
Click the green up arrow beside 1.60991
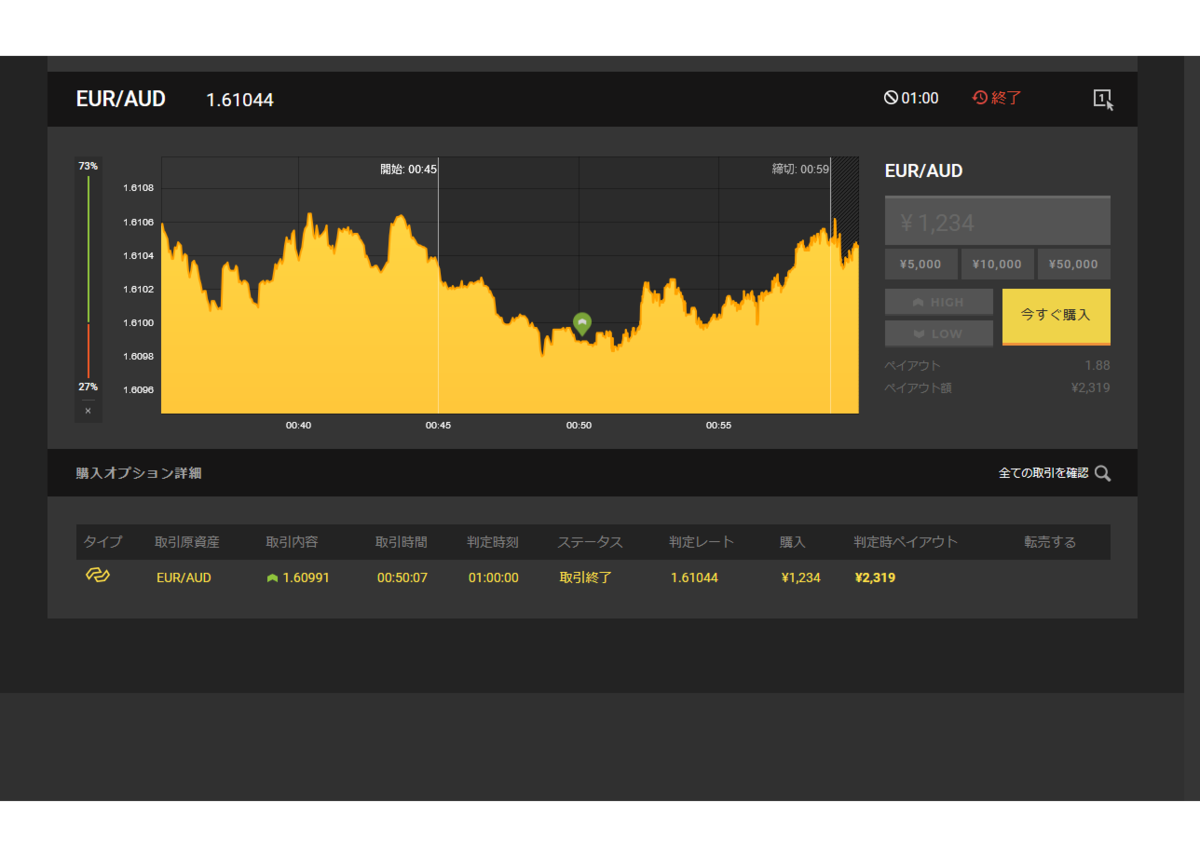coord(272,578)
